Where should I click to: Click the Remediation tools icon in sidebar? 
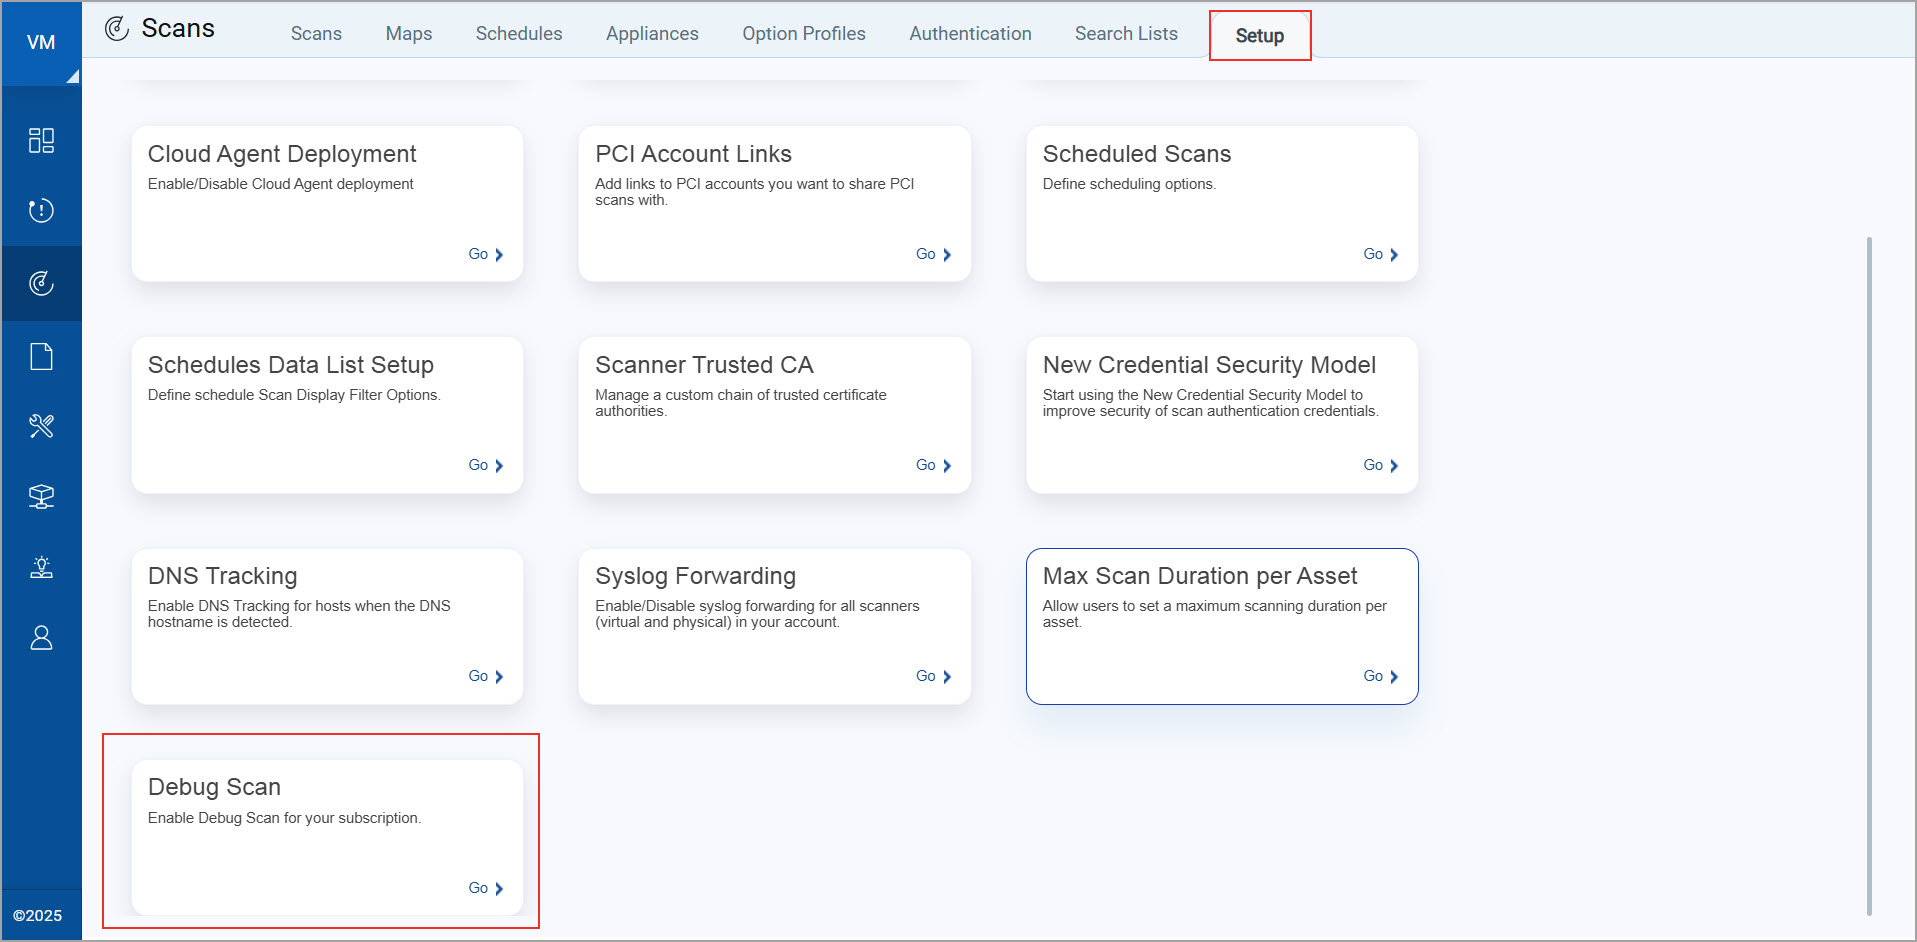(41, 426)
